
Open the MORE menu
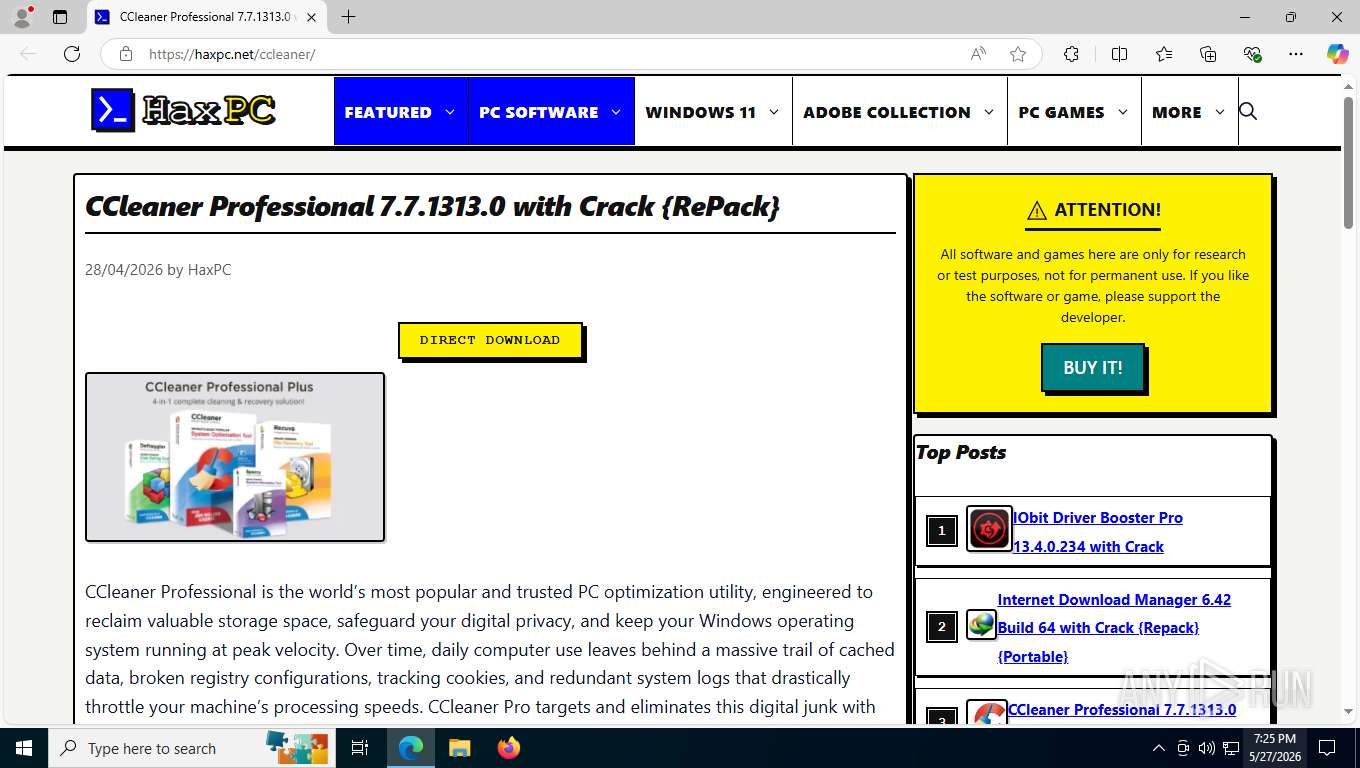[x=1176, y=112]
